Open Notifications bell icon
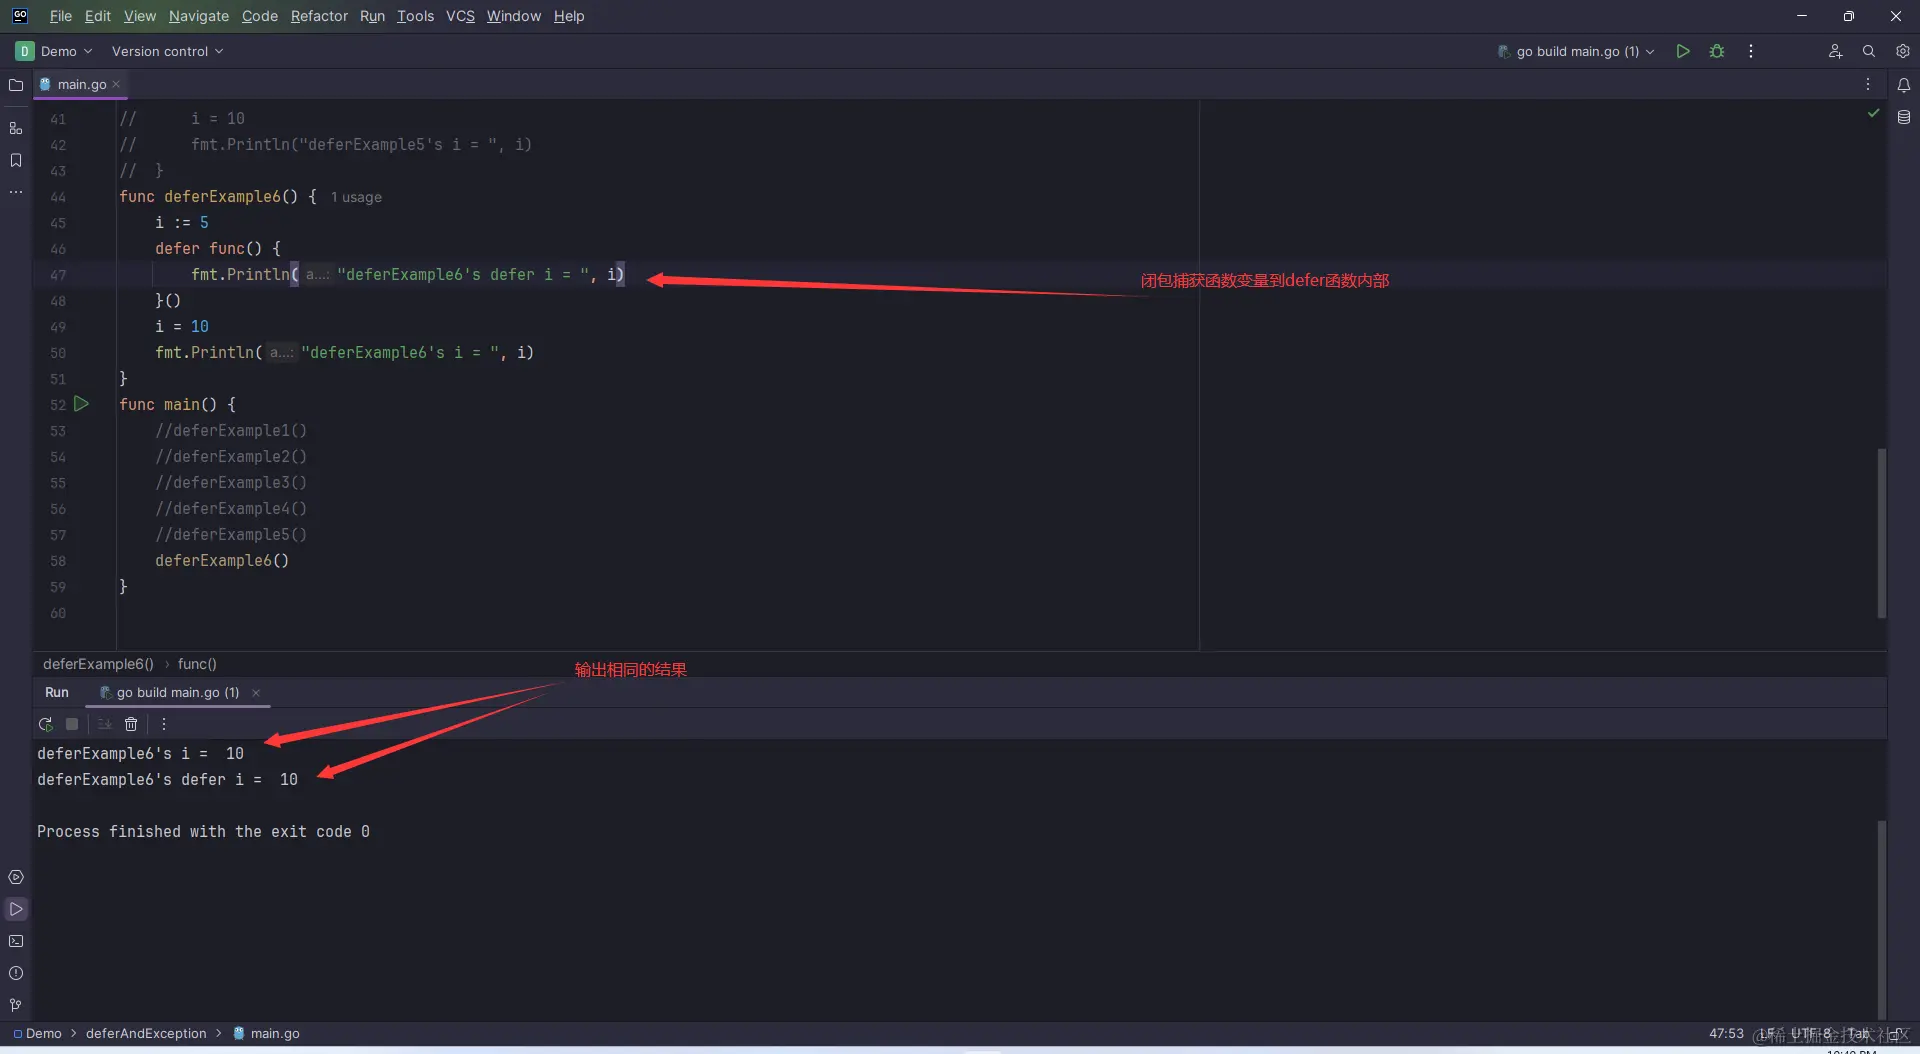Viewport: 1920px width, 1054px height. [1904, 85]
